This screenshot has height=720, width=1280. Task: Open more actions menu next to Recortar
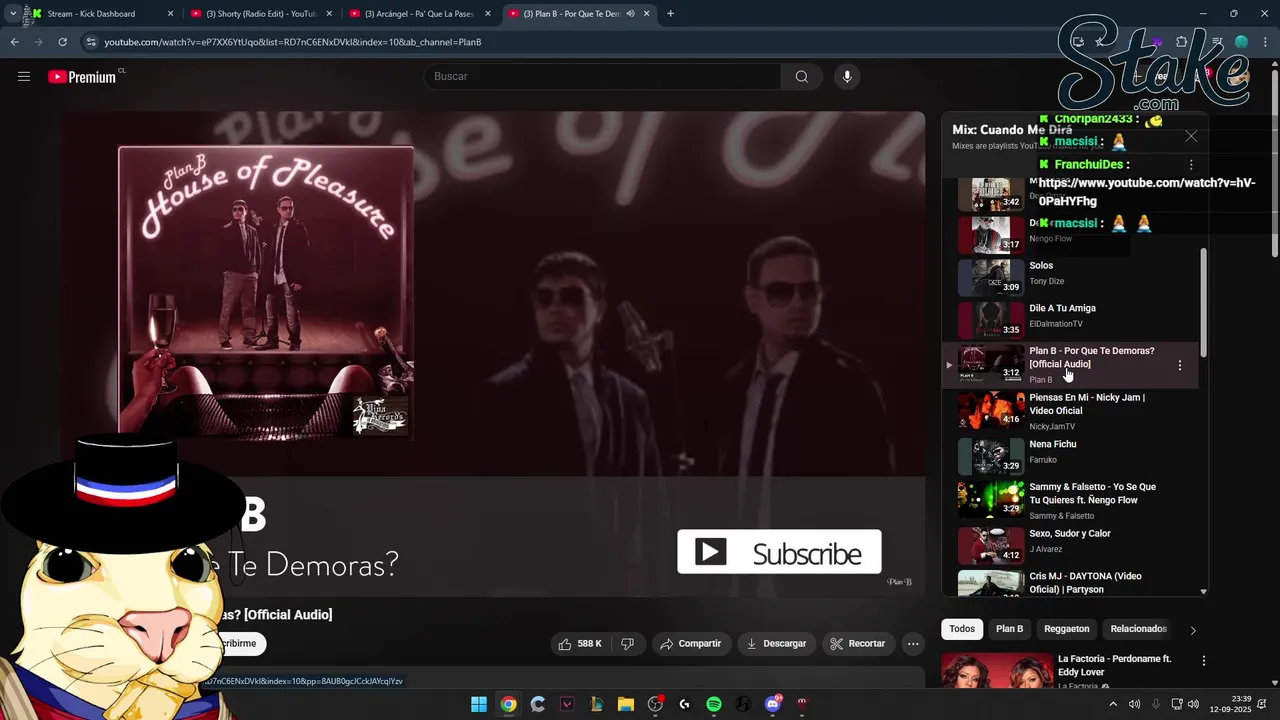point(912,644)
